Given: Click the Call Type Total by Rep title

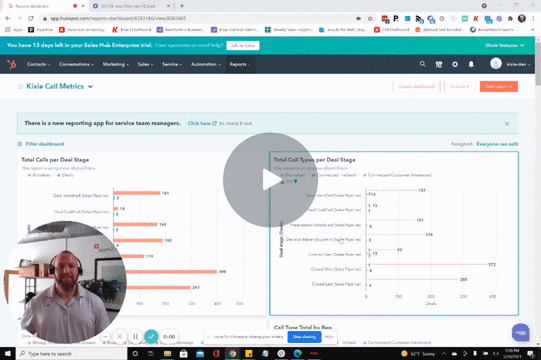Looking at the screenshot, I should coord(303,327).
